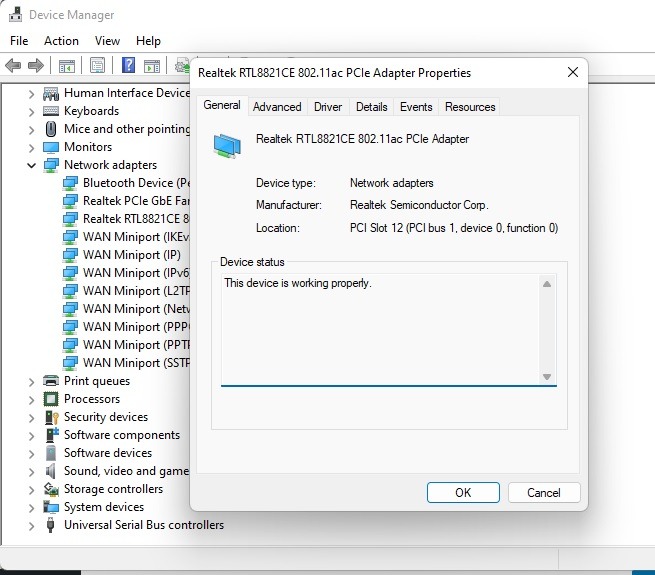Image resolution: width=655 pixels, height=575 pixels.
Task: Expand the Monitors node
Action: pos(31,148)
